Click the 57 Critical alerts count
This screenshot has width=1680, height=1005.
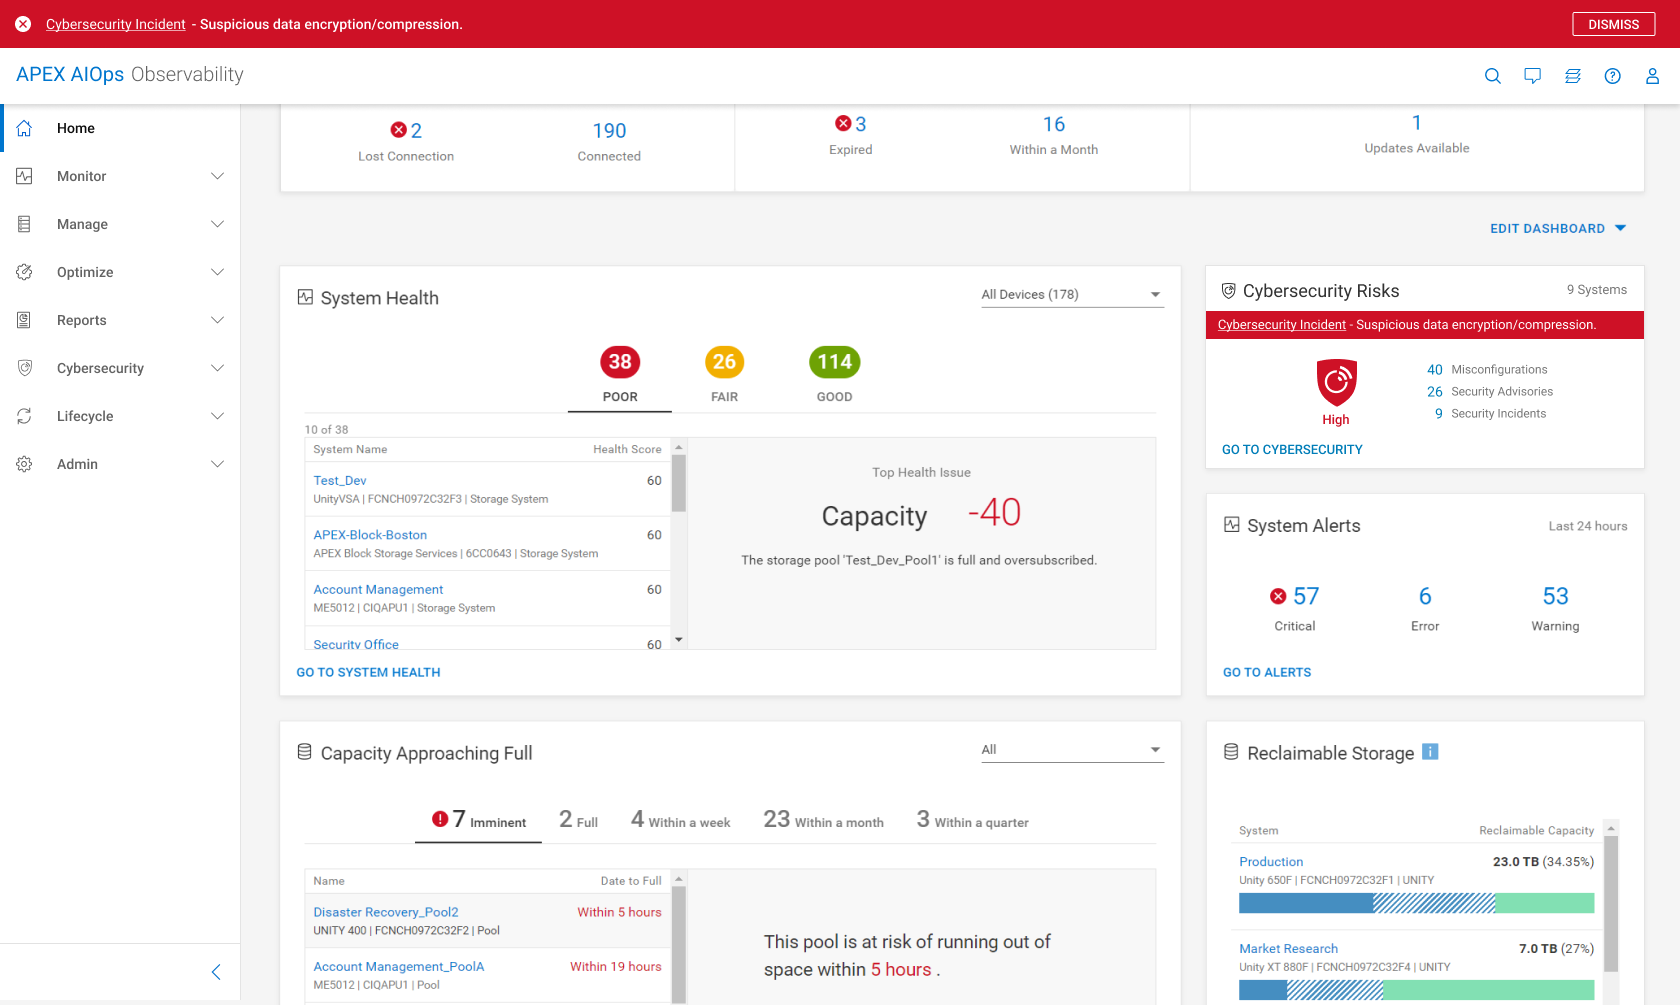click(1306, 597)
